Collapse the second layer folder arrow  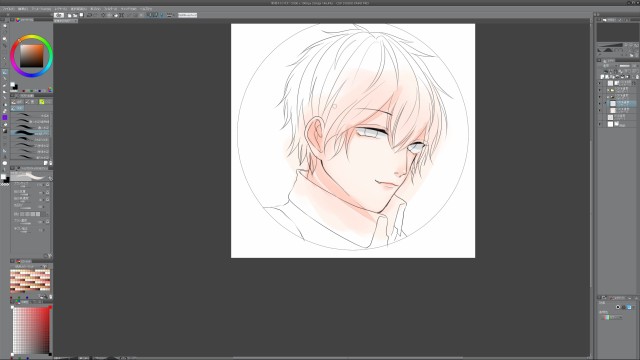(x=607, y=97)
